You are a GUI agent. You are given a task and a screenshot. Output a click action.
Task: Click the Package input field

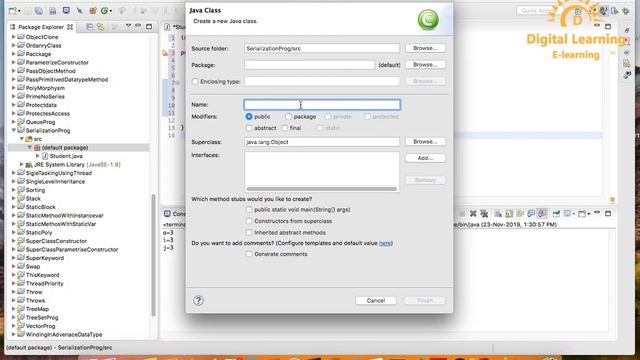(x=309, y=65)
